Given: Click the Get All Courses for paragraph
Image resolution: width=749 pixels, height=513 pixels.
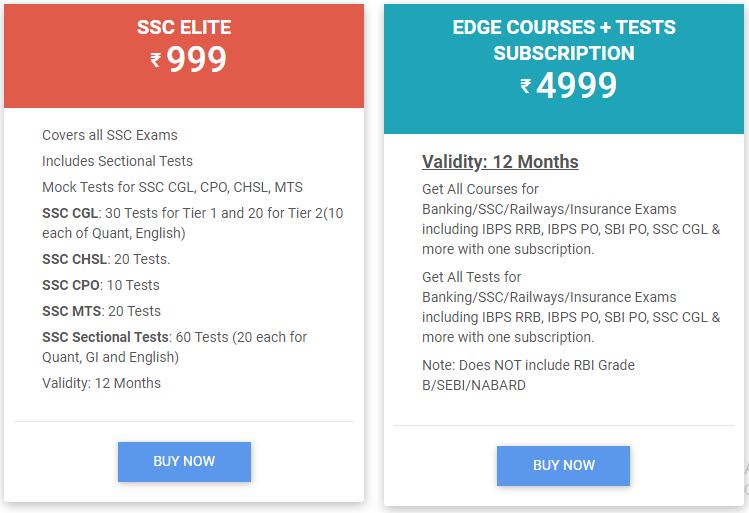Looking at the screenshot, I should 571,219.
